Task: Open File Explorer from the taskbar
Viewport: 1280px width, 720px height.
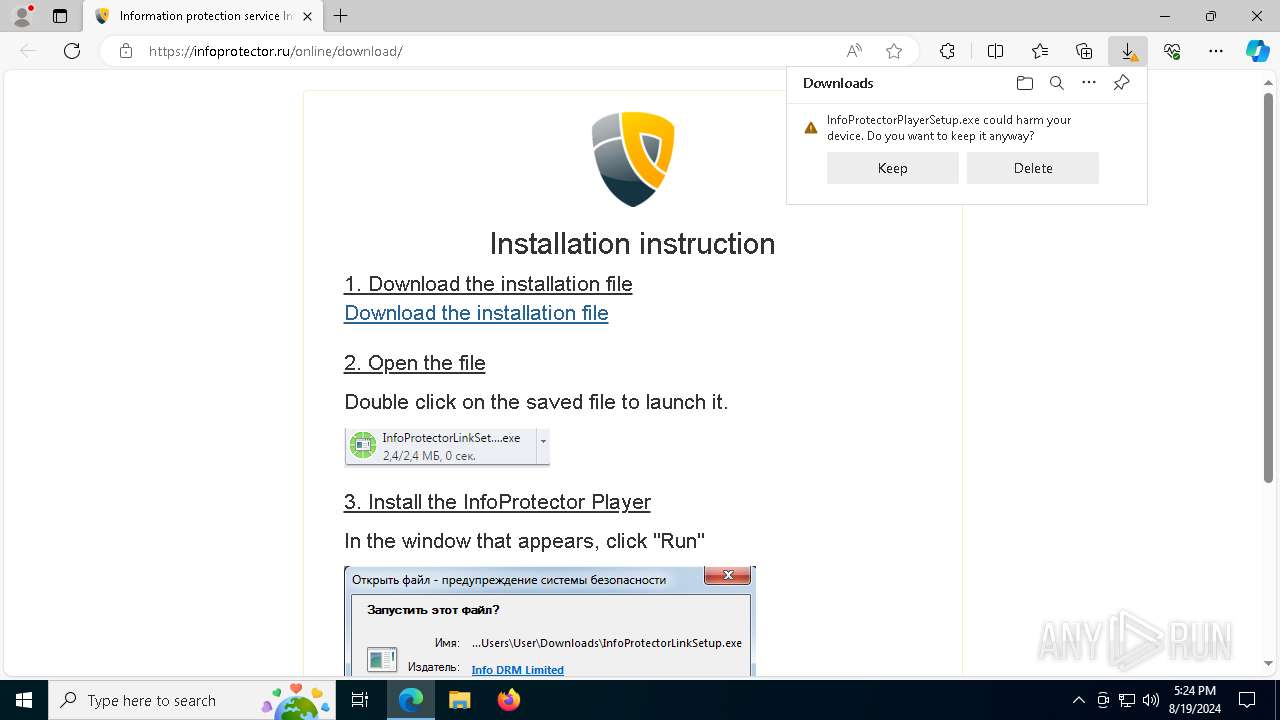Action: pyautogui.click(x=459, y=700)
